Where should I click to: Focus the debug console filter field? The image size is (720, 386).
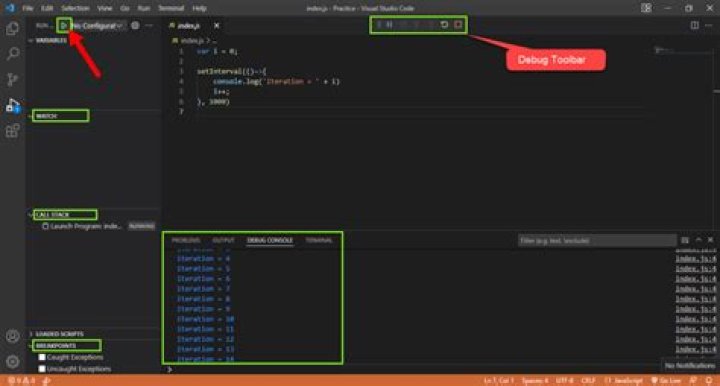click(x=597, y=241)
